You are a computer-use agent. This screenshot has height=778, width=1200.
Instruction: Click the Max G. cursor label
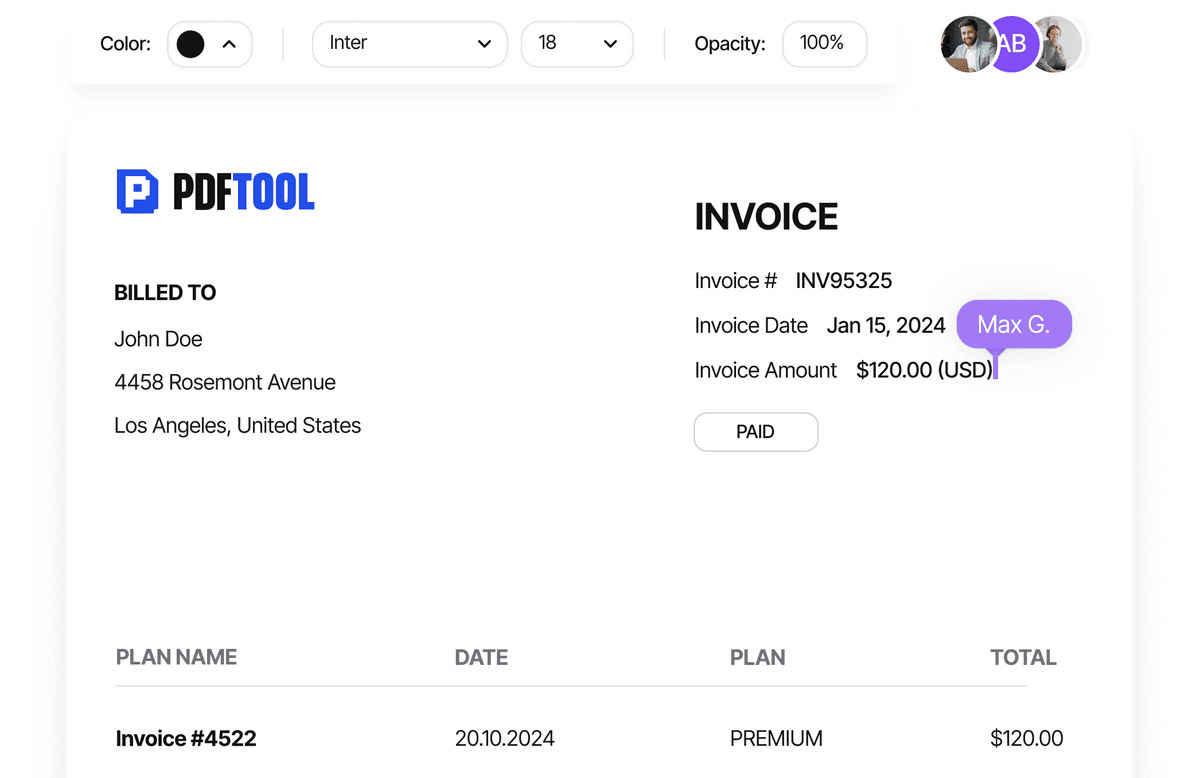(x=1013, y=325)
